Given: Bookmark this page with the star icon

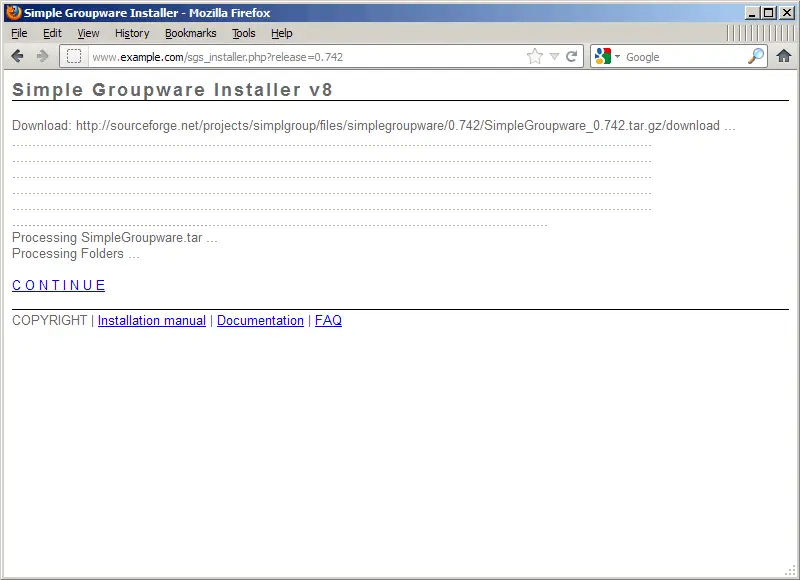Looking at the screenshot, I should [x=535, y=56].
